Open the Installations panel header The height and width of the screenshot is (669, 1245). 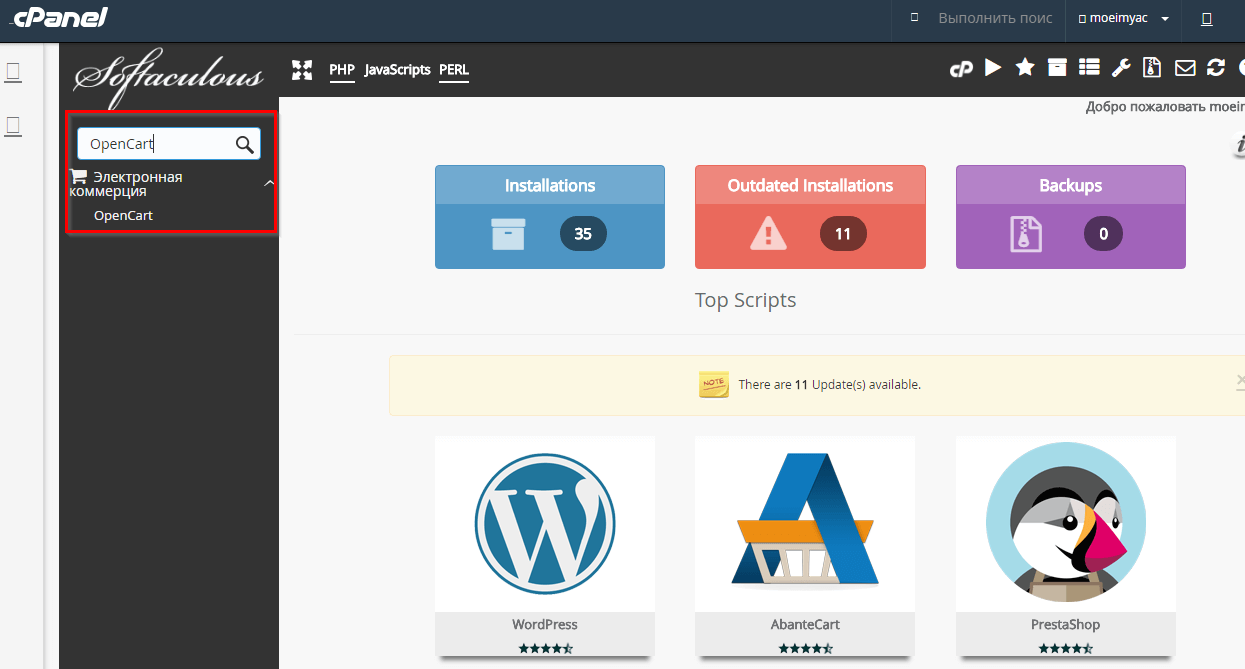coord(550,185)
